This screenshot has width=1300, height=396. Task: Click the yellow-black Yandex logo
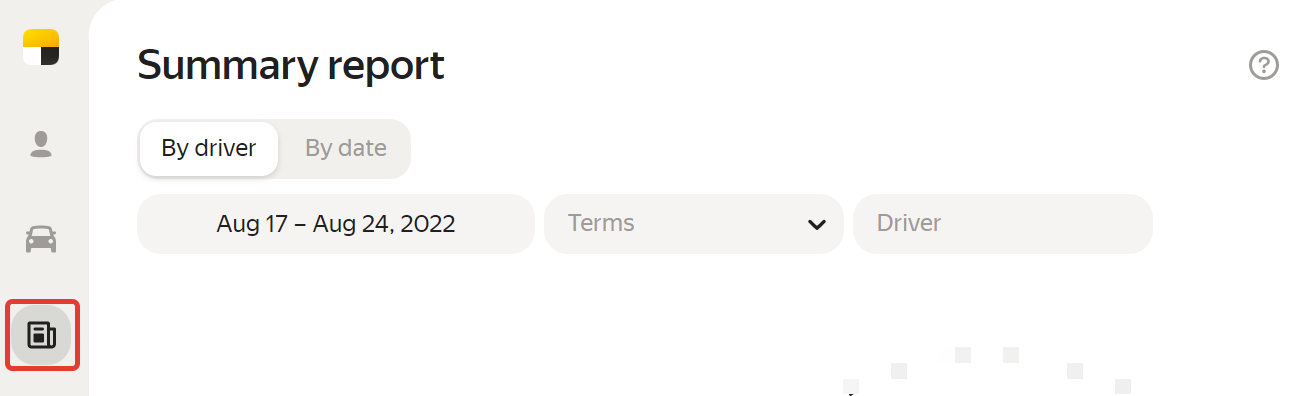[x=41, y=48]
